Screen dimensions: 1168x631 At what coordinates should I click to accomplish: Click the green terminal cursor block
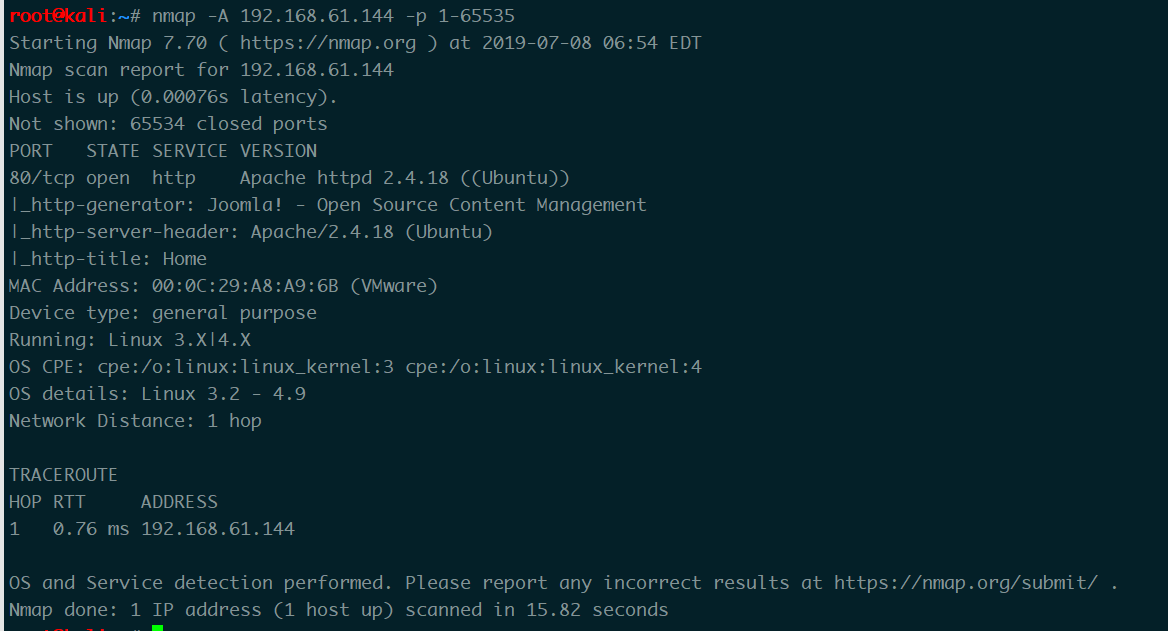click(x=157, y=628)
